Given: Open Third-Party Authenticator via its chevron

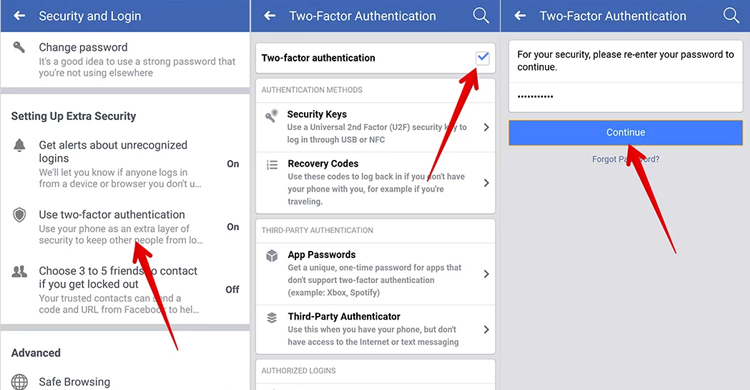Looking at the screenshot, I should [x=486, y=329].
